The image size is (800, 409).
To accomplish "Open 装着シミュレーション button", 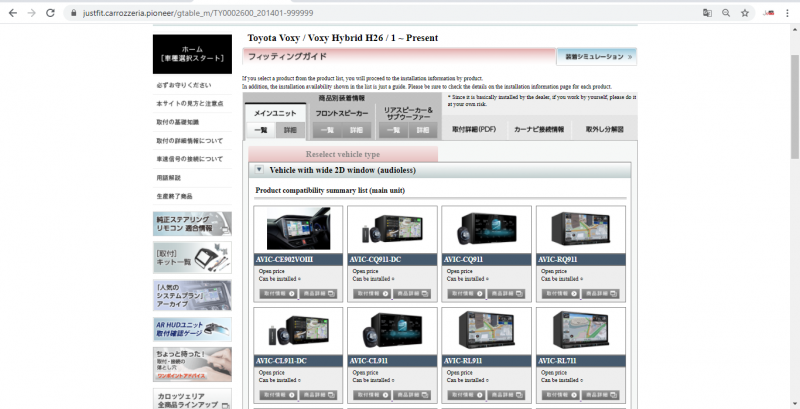I will pyautogui.click(x=596, y=57).
